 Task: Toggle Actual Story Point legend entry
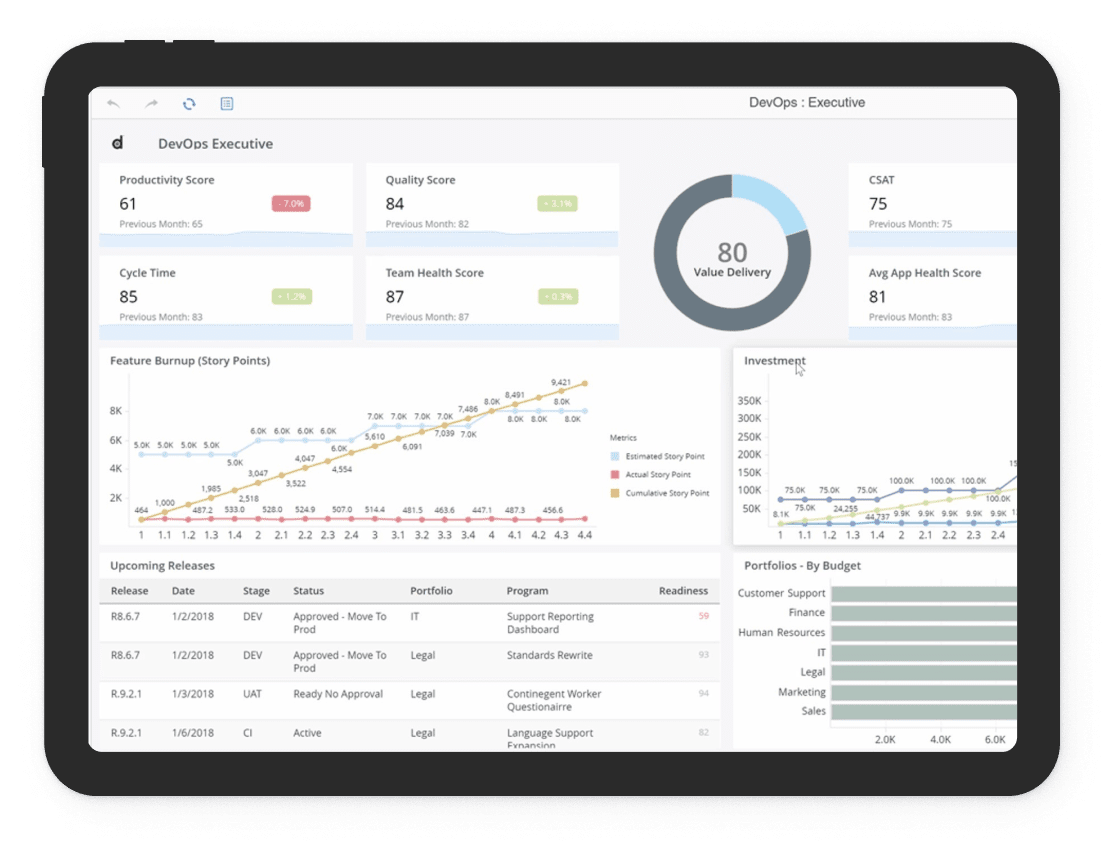[x=652, y=475]
